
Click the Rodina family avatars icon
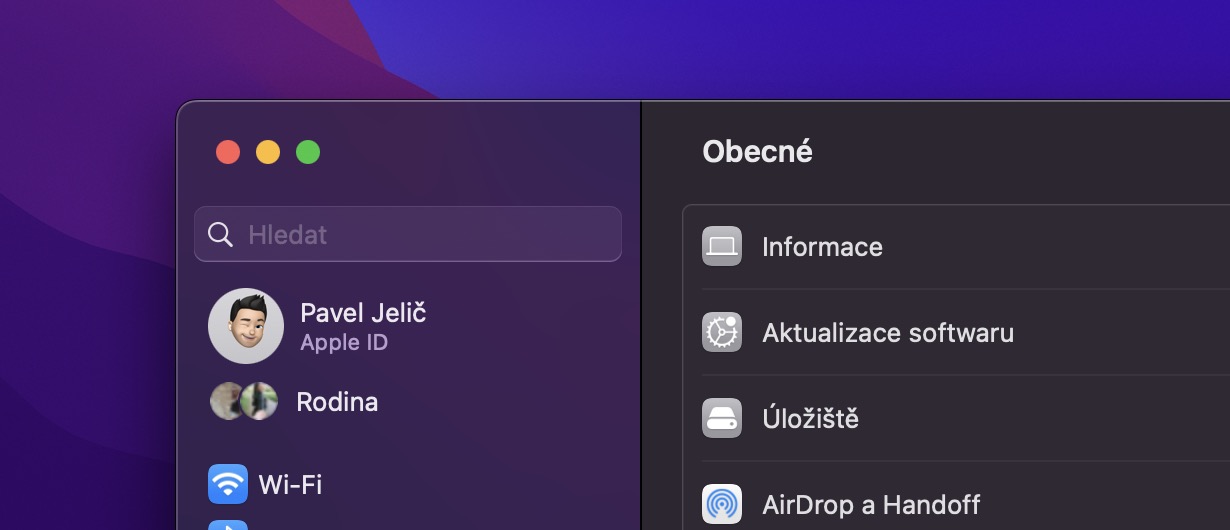tap(243, 402)
